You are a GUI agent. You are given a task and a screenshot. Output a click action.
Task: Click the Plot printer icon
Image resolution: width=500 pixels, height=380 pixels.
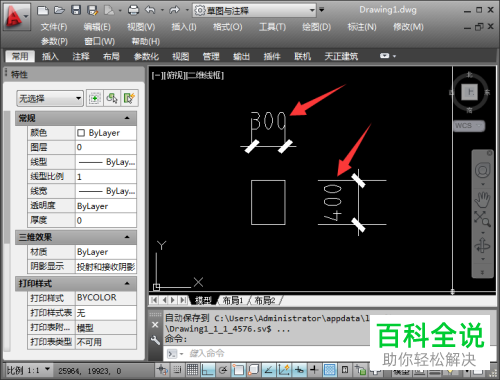coord(133,10)
